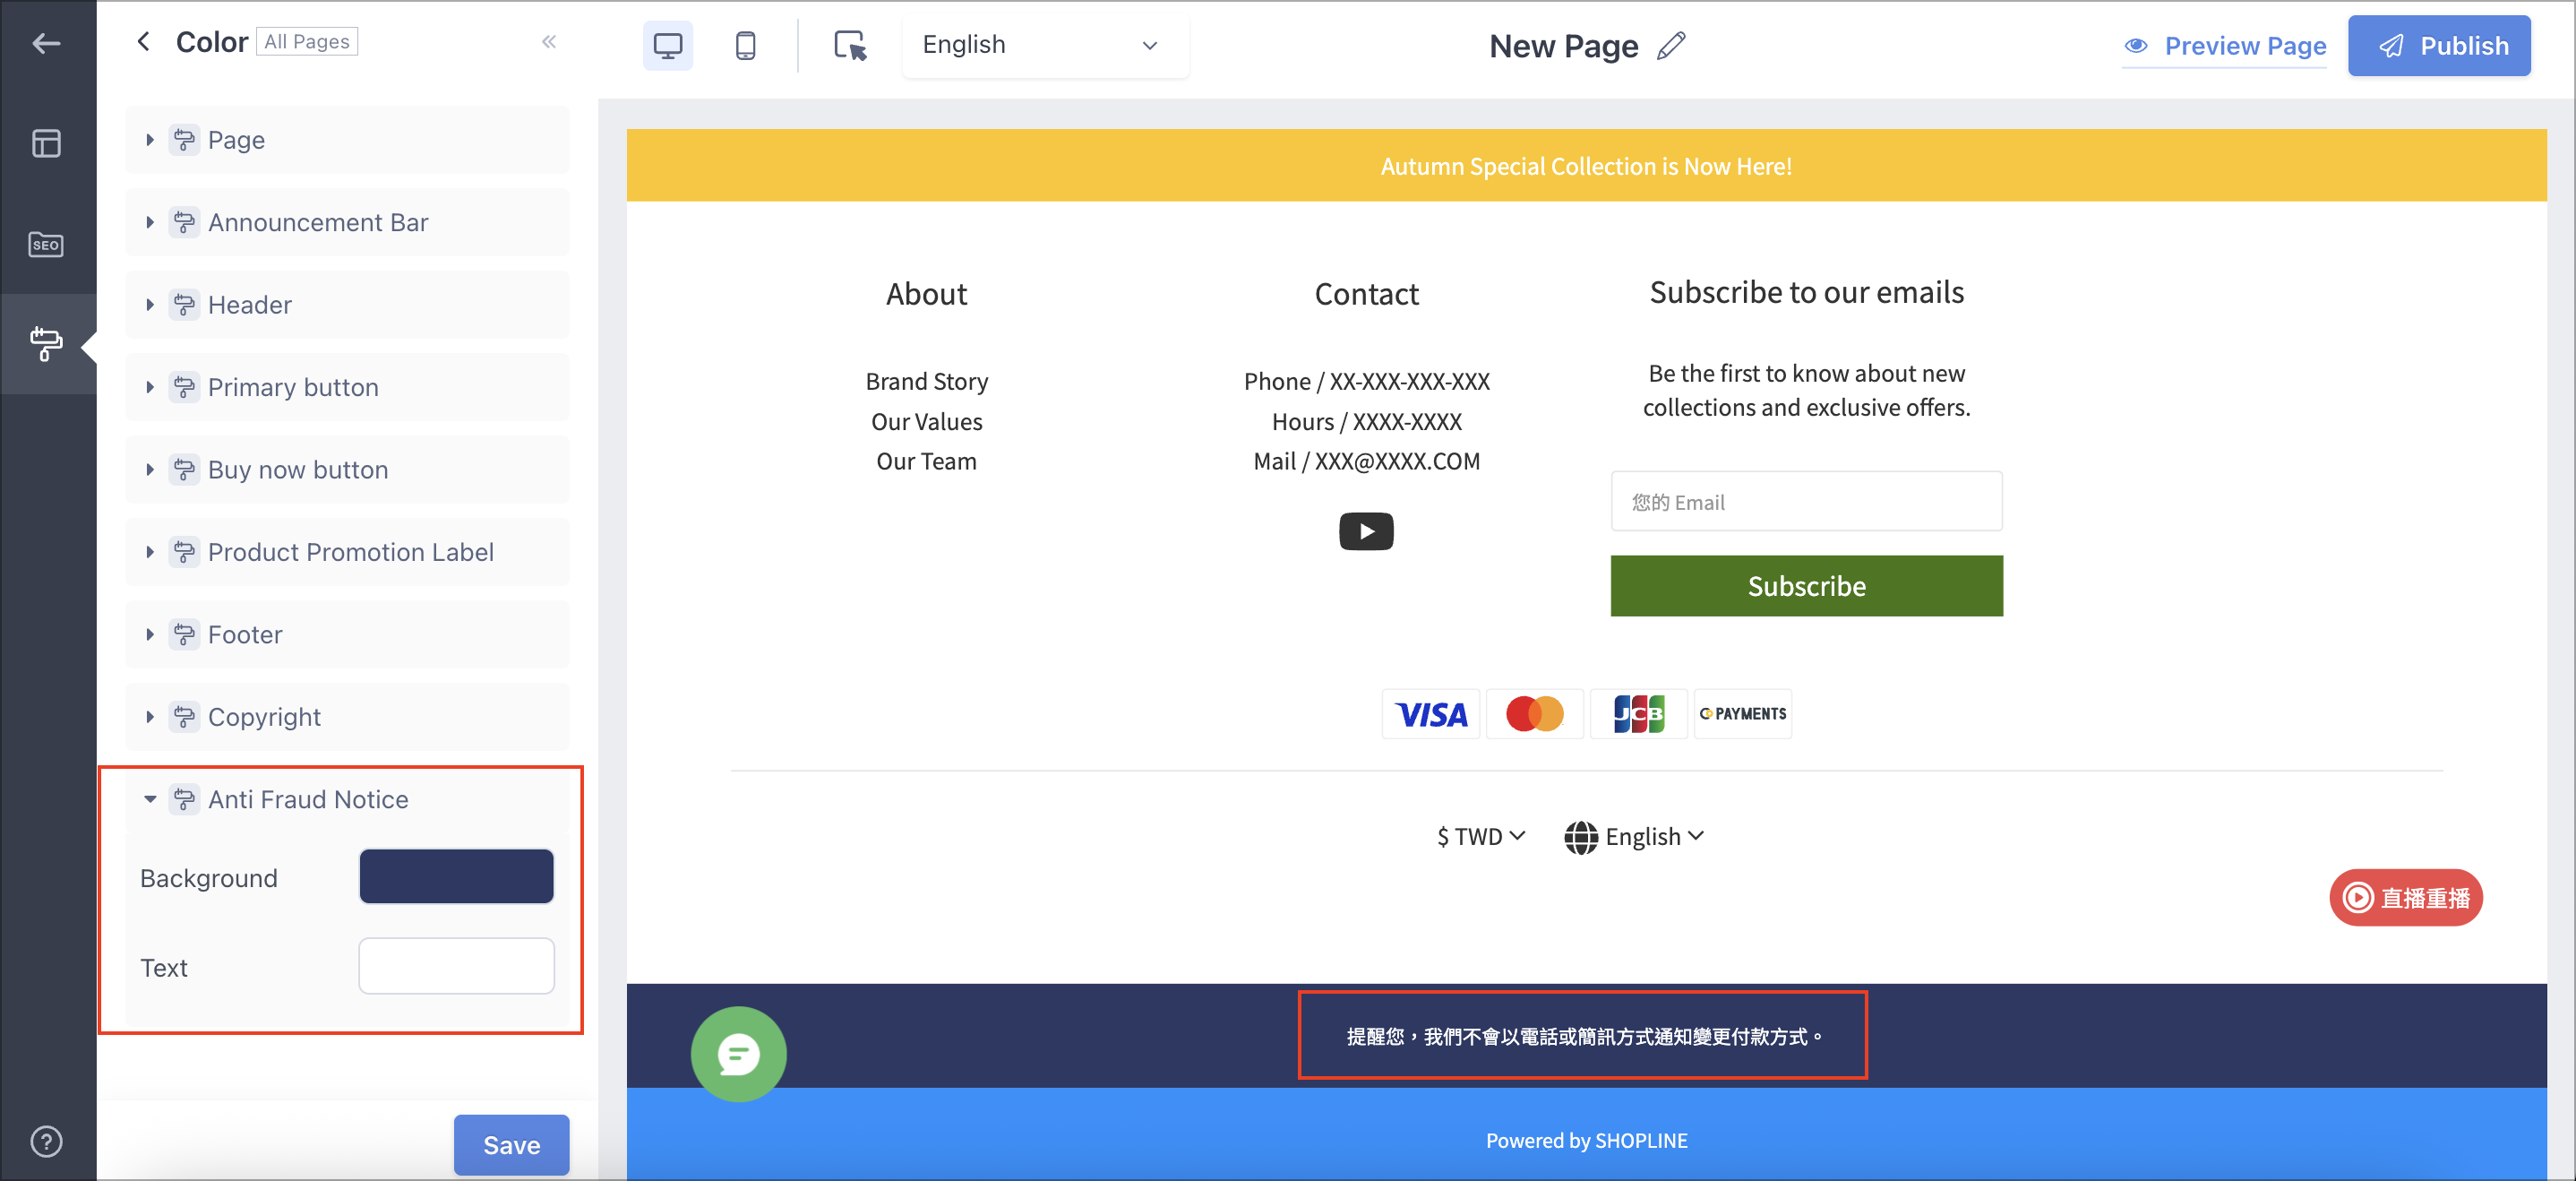The image size is (2576, 1181).
Task: Open the layout sections sidebar icon
Action: pos(46,143)
